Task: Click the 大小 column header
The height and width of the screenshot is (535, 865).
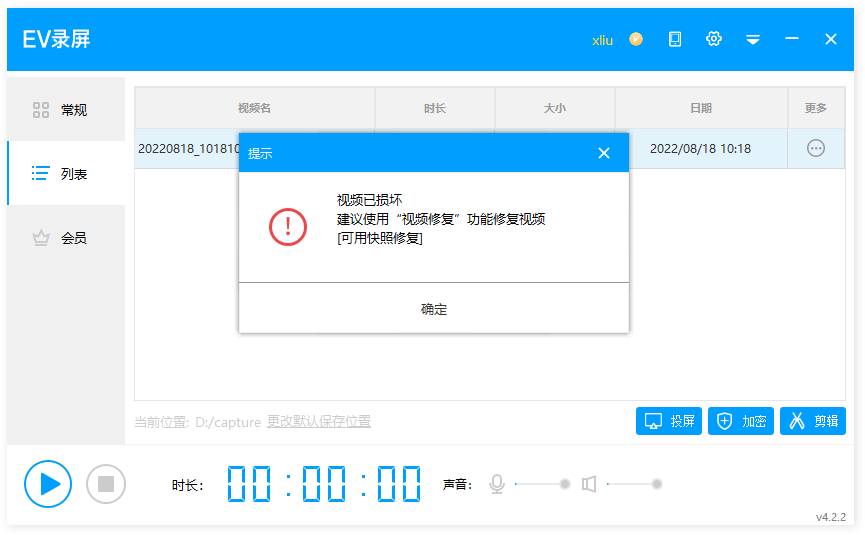Action: tap(554, 108)
